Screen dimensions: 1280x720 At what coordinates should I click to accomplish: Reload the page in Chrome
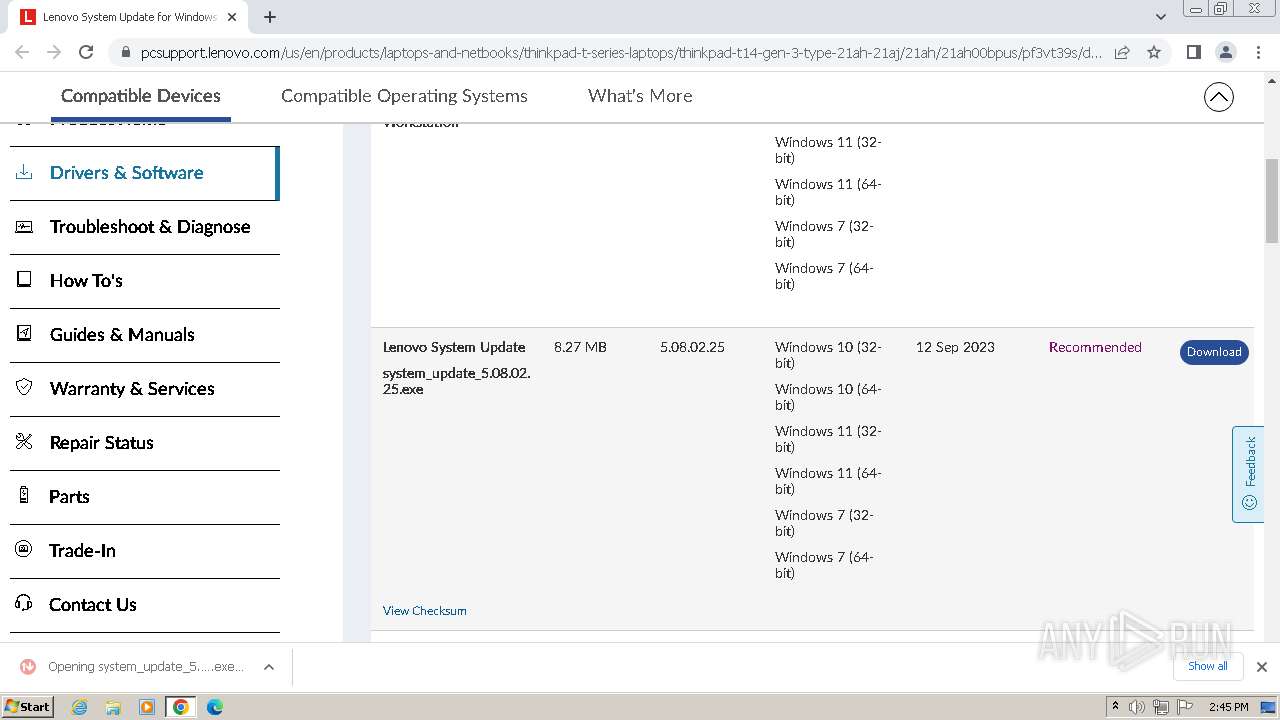click(86, 52)
